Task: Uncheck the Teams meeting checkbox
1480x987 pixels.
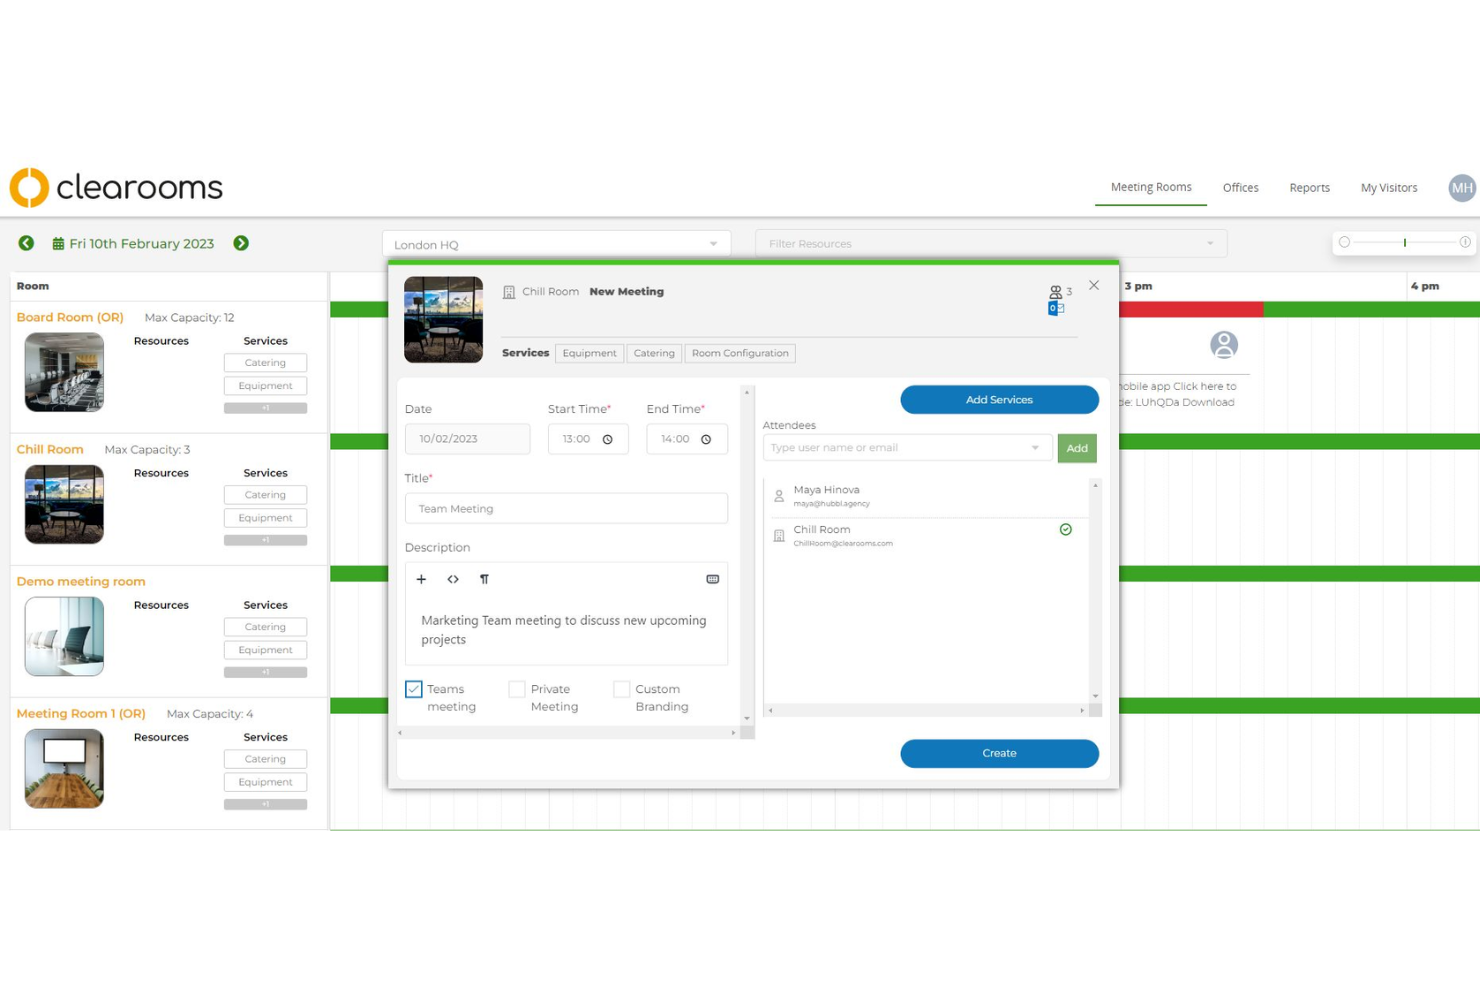Action: [x=413, y=688]
